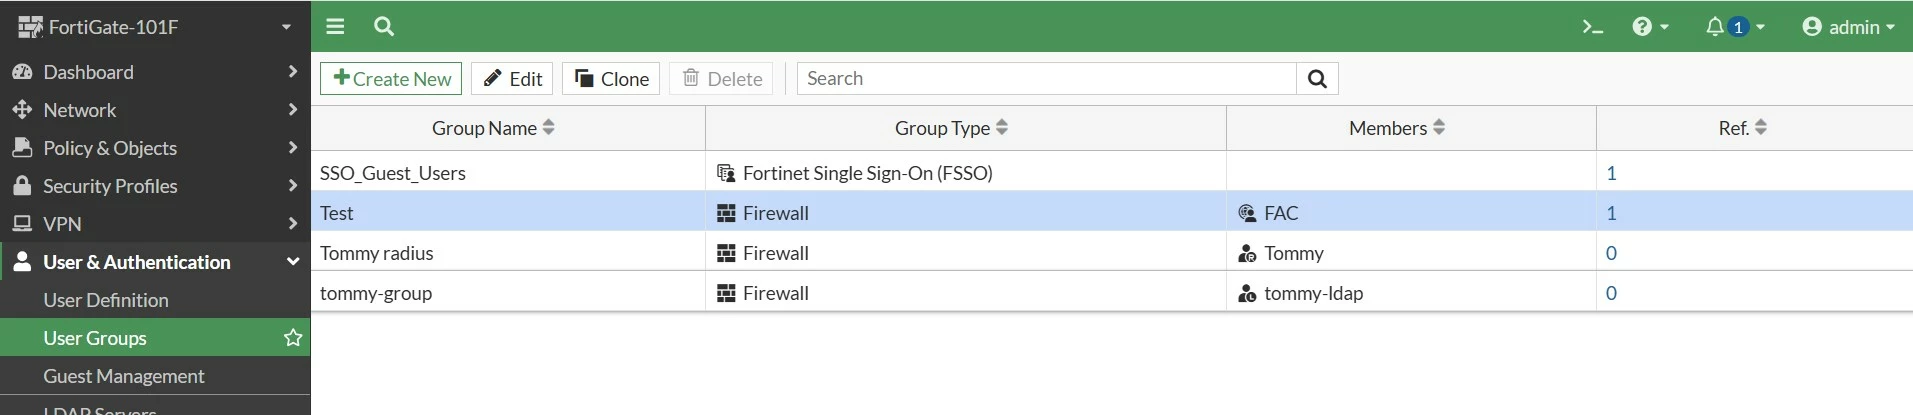Open the Ref. count link for SSO_Guest_Users
This screenshot has height=415, width=1913.
pyautogui.click(x=1611, y=173)
